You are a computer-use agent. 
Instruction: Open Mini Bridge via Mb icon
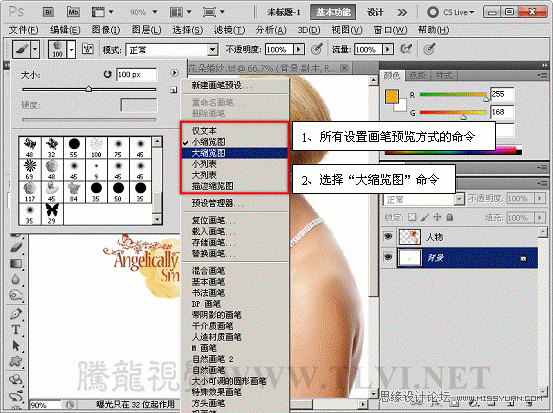click(x=73, y=12)
